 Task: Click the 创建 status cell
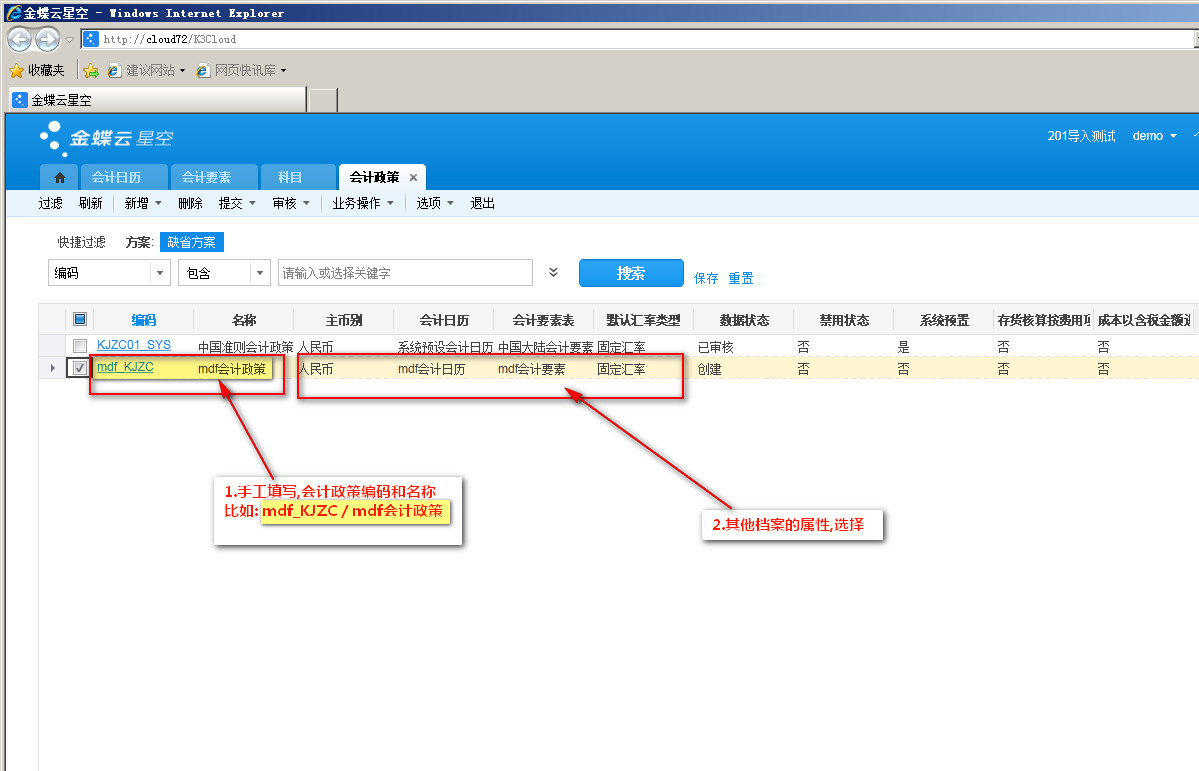click(x=710, y=369)
